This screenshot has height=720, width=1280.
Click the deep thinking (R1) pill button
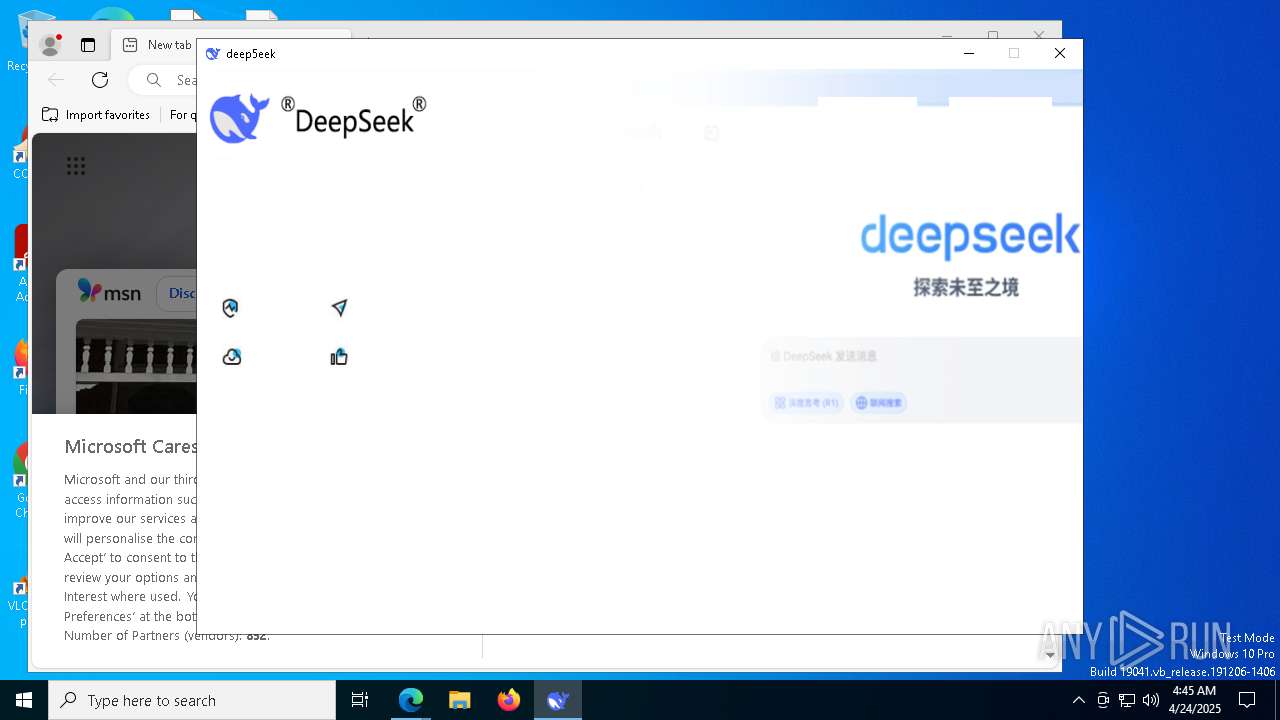tap(806, 403)
